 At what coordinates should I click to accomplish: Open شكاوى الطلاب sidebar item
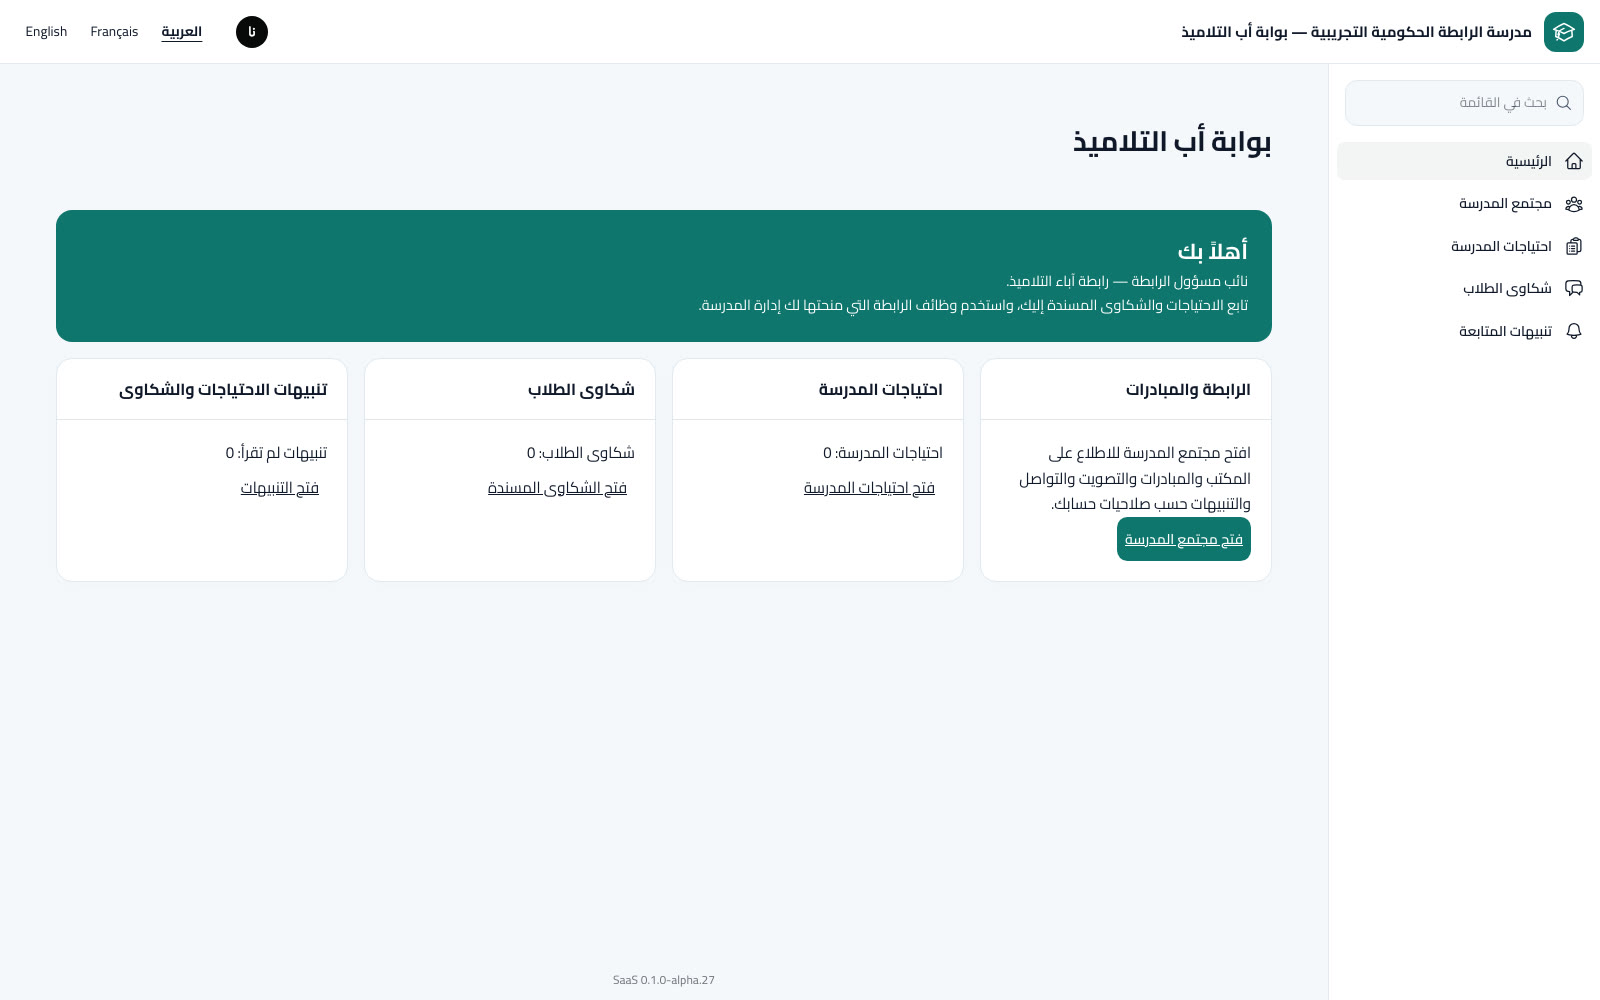point(1464,288)
